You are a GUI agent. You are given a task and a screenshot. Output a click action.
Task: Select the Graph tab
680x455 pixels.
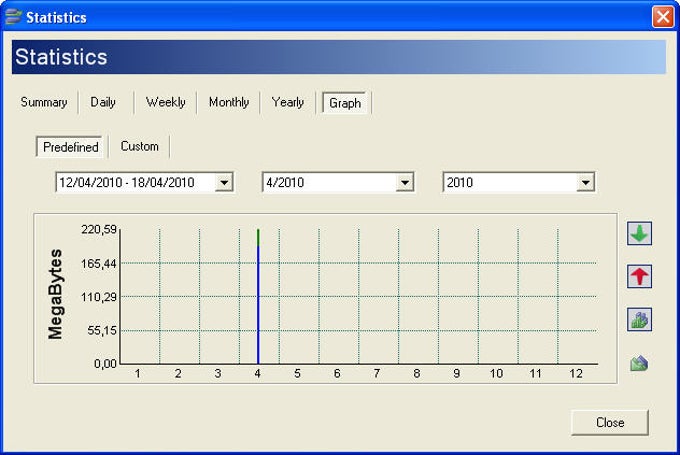click(345, 103)
